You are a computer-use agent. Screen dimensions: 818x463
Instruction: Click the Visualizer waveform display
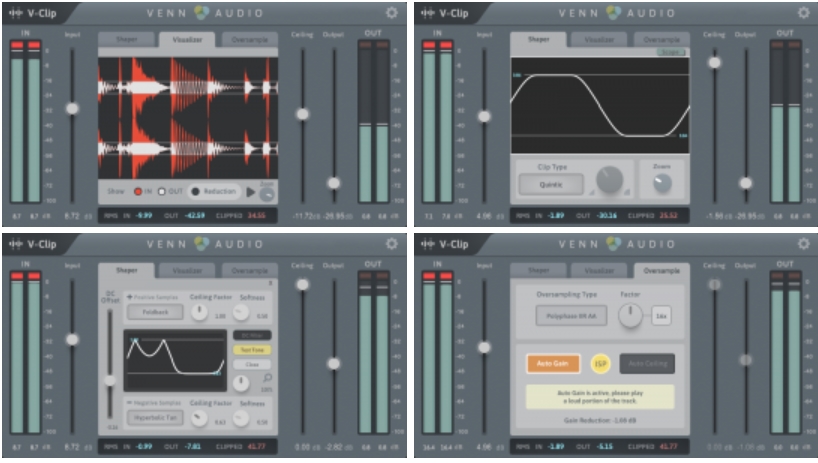[x=188, y=118]
